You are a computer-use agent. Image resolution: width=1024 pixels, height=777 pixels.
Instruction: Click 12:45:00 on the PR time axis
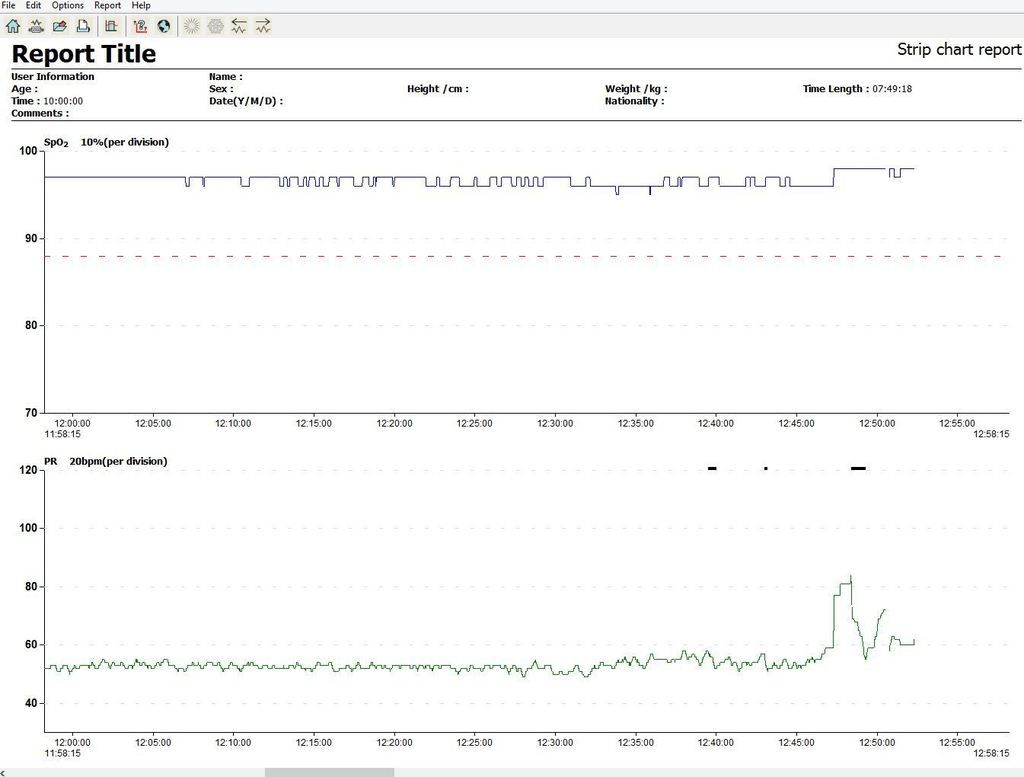796,742
